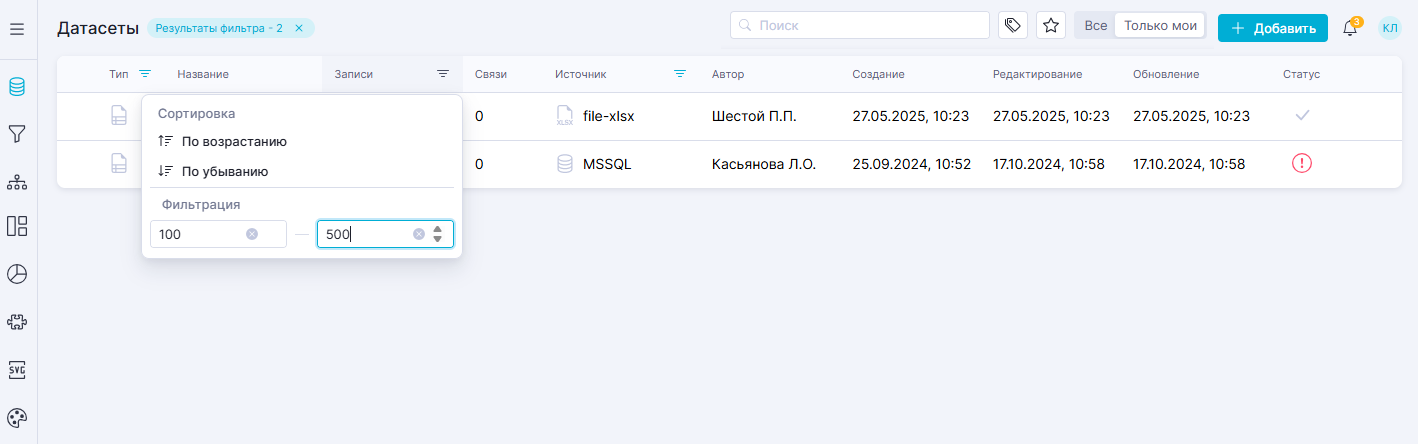The height and width of the screenshot is (444, 1418).
Task: Select "По убыванию" sort option
Action: click(224, 171)
